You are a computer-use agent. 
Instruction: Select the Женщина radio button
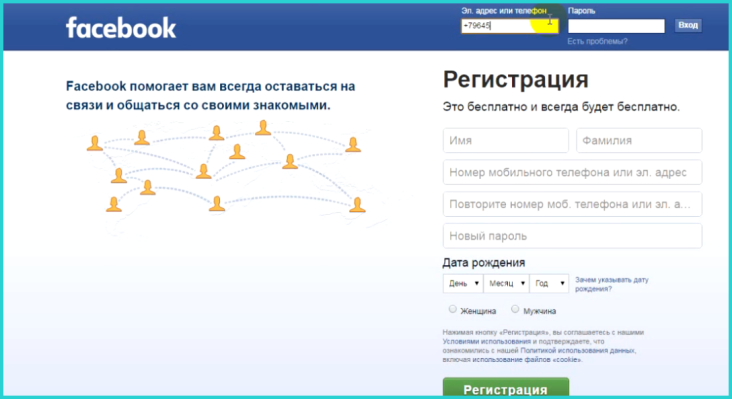click(452, 309)
